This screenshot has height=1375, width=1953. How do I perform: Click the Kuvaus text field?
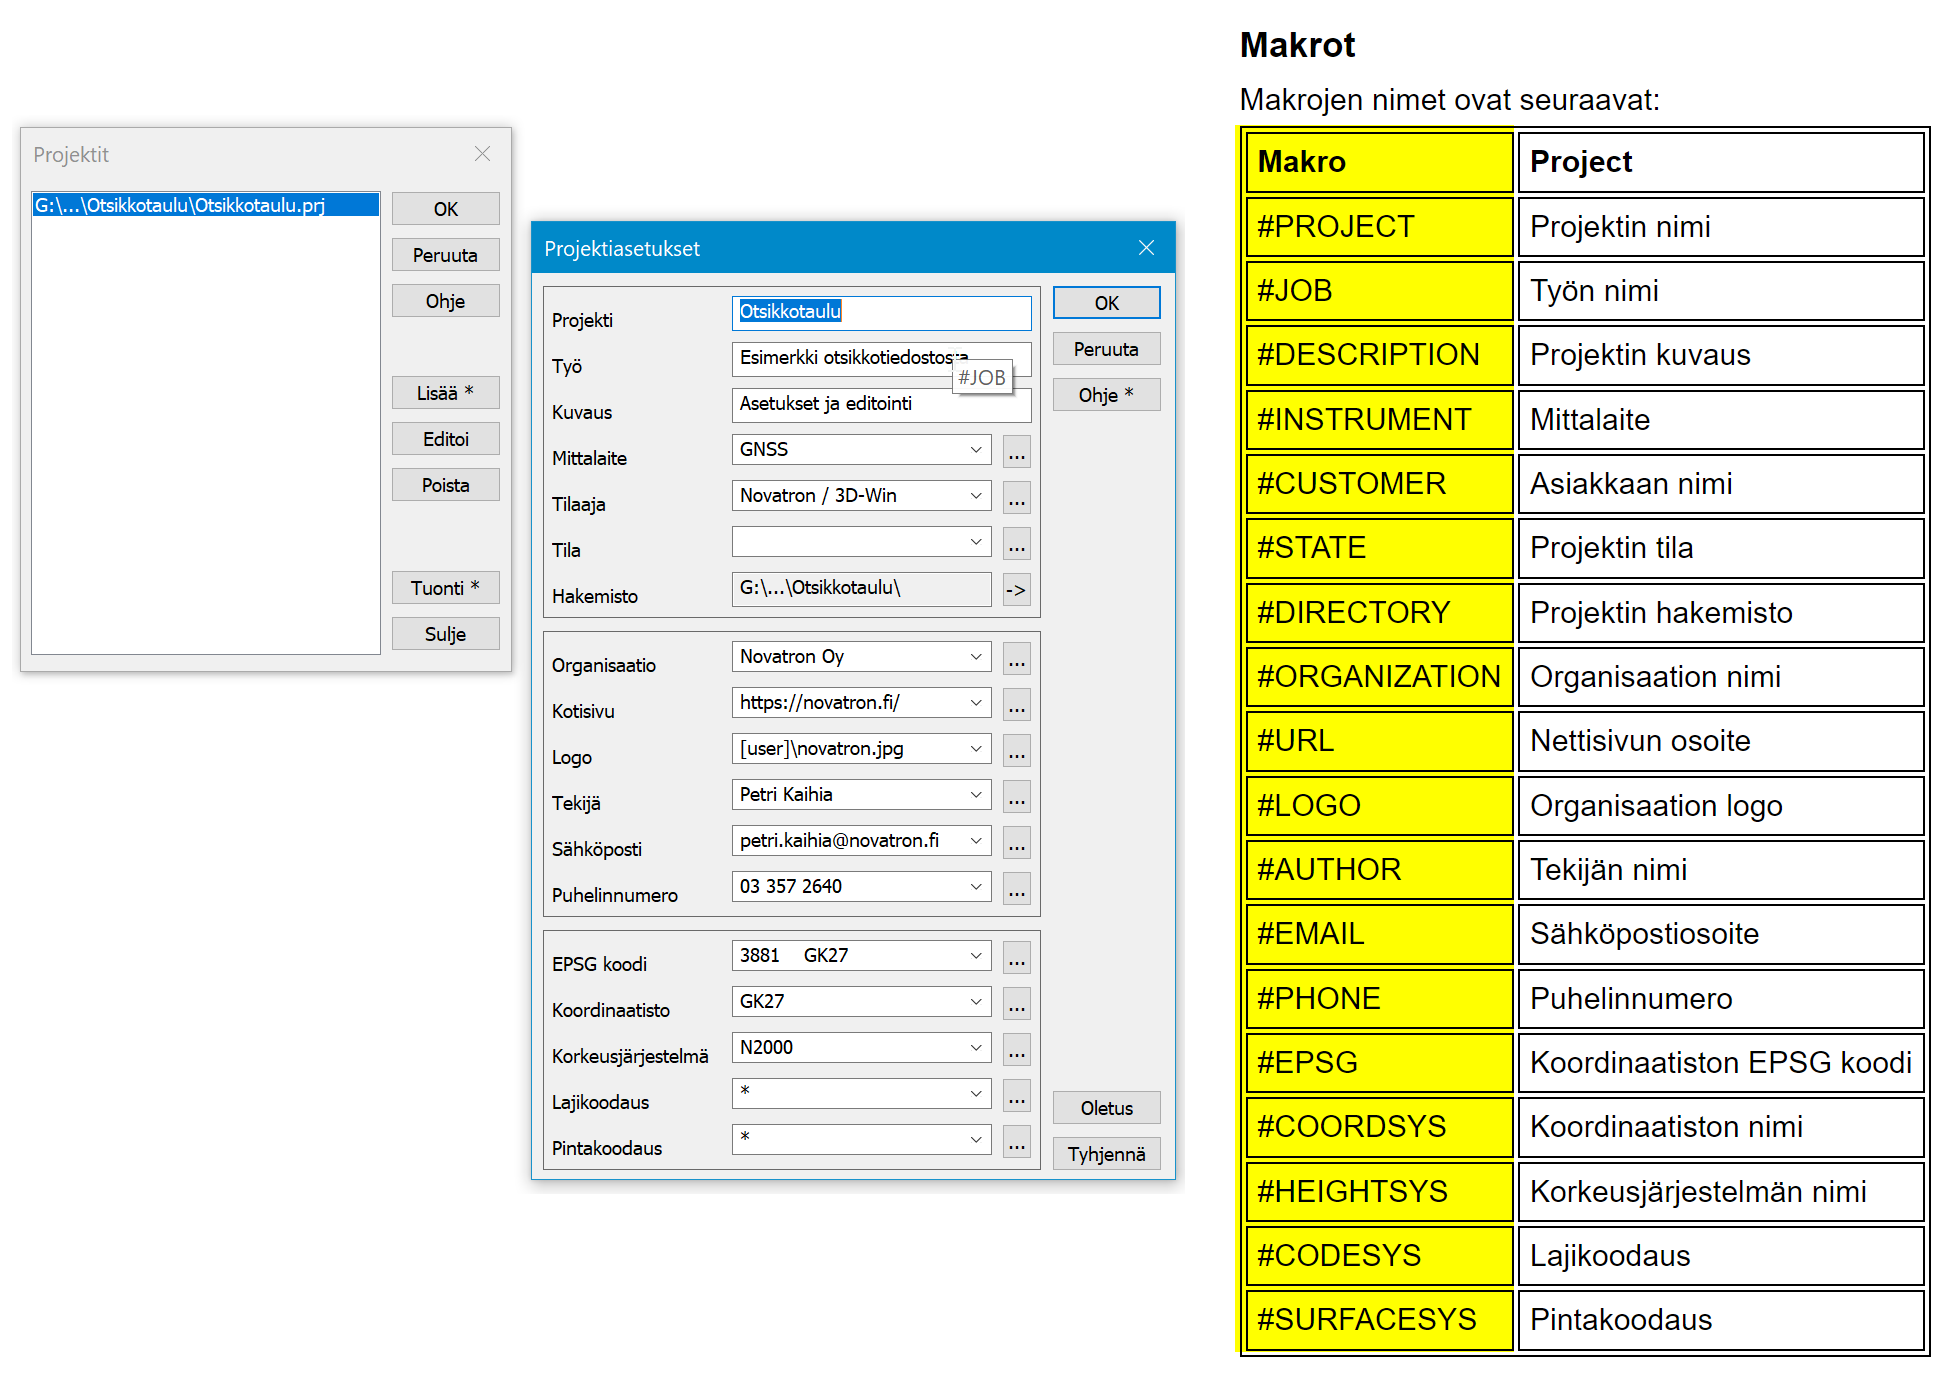click(850, 404)
